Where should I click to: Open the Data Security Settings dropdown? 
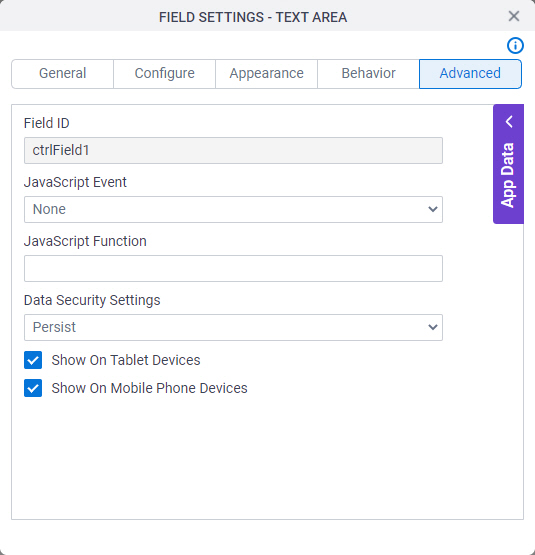[233, 327]
